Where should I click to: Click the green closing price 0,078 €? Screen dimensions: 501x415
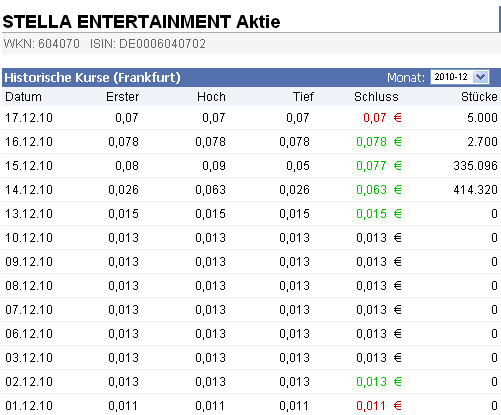pyautogui.click(x=379, y=142)
